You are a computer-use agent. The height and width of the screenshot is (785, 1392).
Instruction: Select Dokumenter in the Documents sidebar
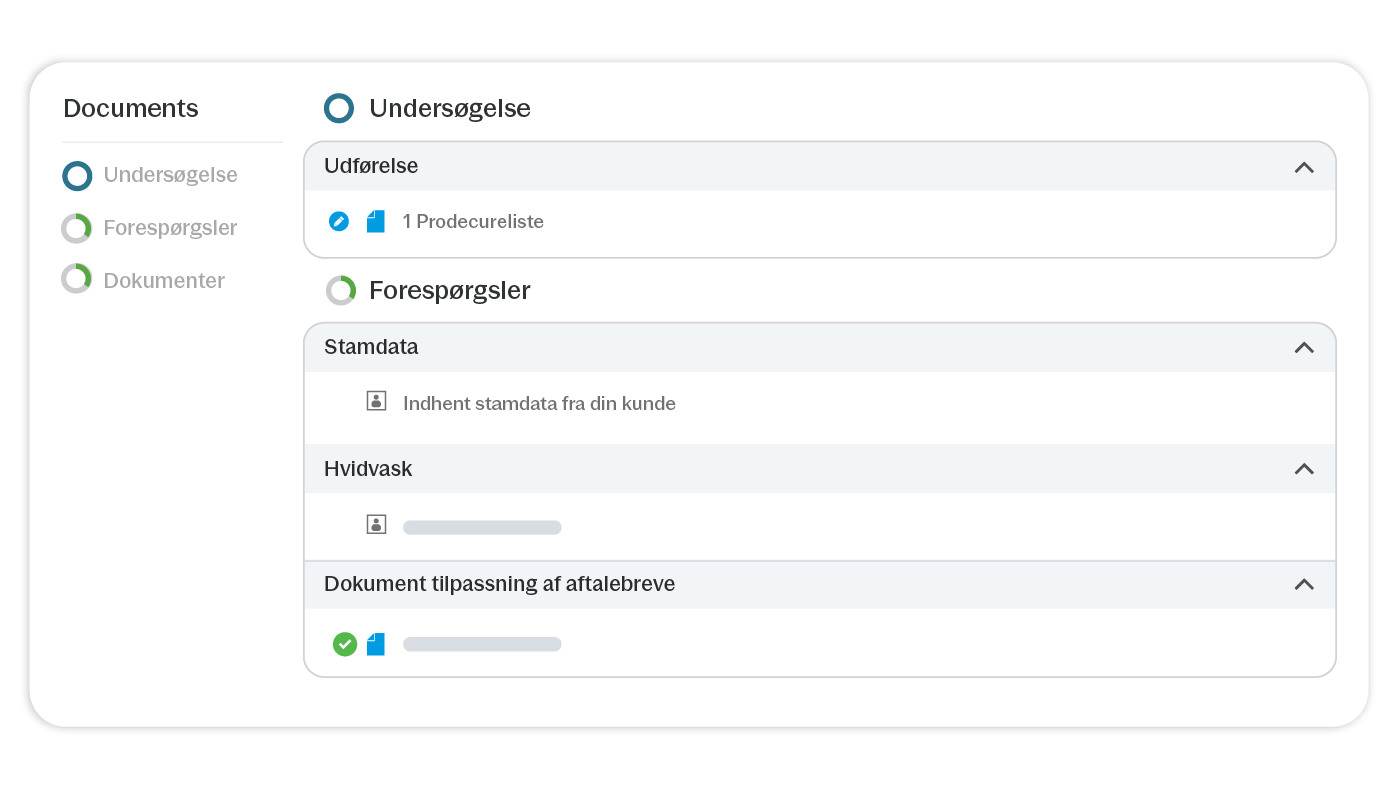coord(164,281)
